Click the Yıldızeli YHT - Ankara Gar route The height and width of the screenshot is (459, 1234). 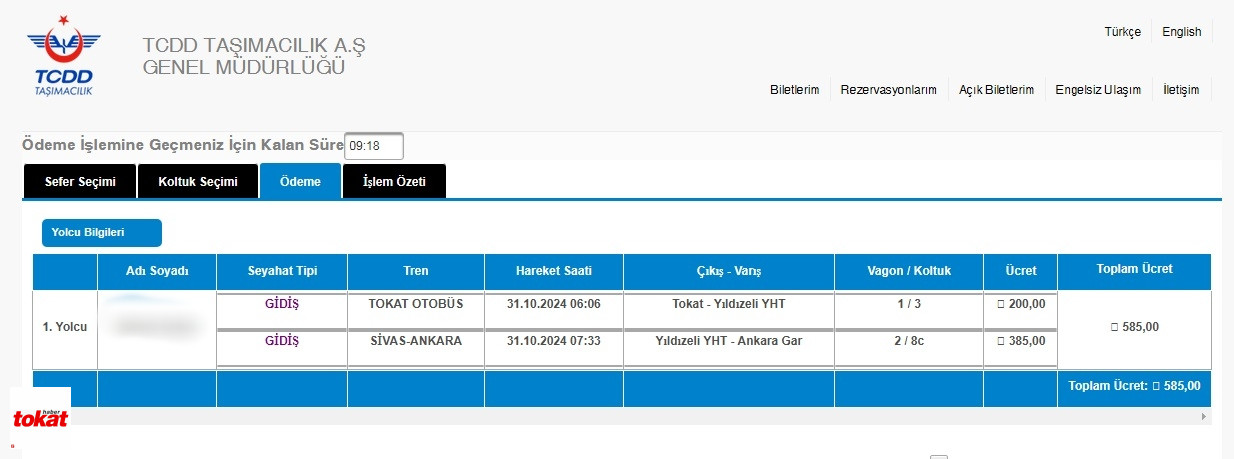[x=729, y=341]
